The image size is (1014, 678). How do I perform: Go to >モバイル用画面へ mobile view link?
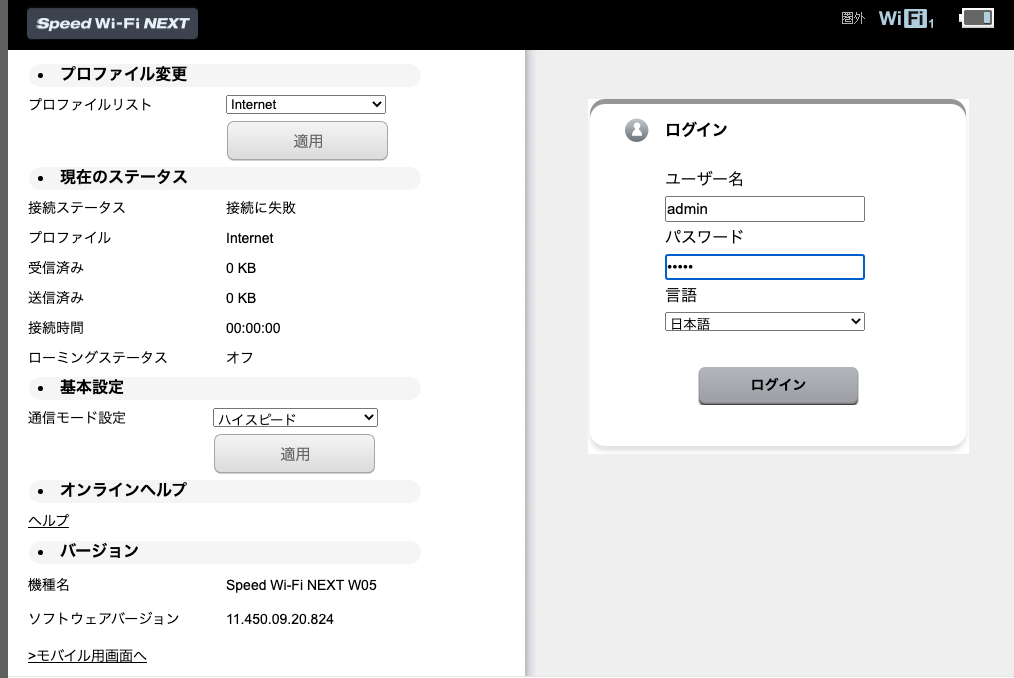coord(87,655)
